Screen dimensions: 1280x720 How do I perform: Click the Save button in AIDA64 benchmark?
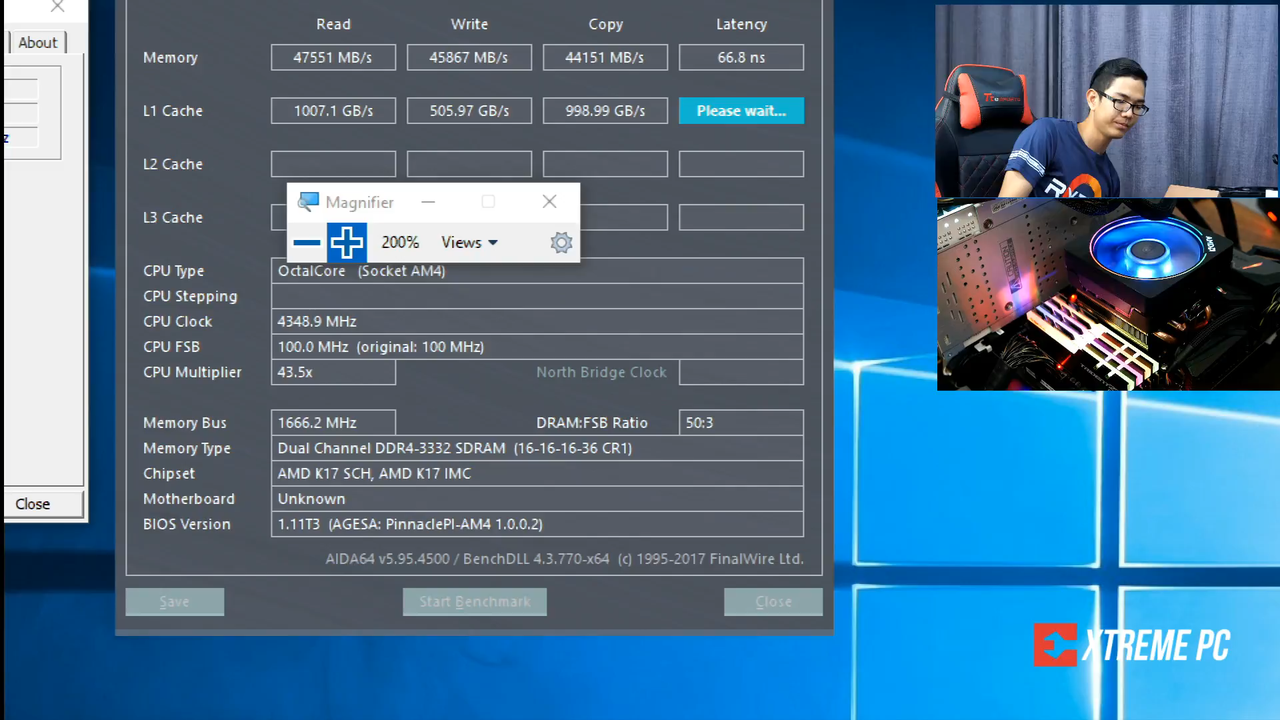click(175, 601)
